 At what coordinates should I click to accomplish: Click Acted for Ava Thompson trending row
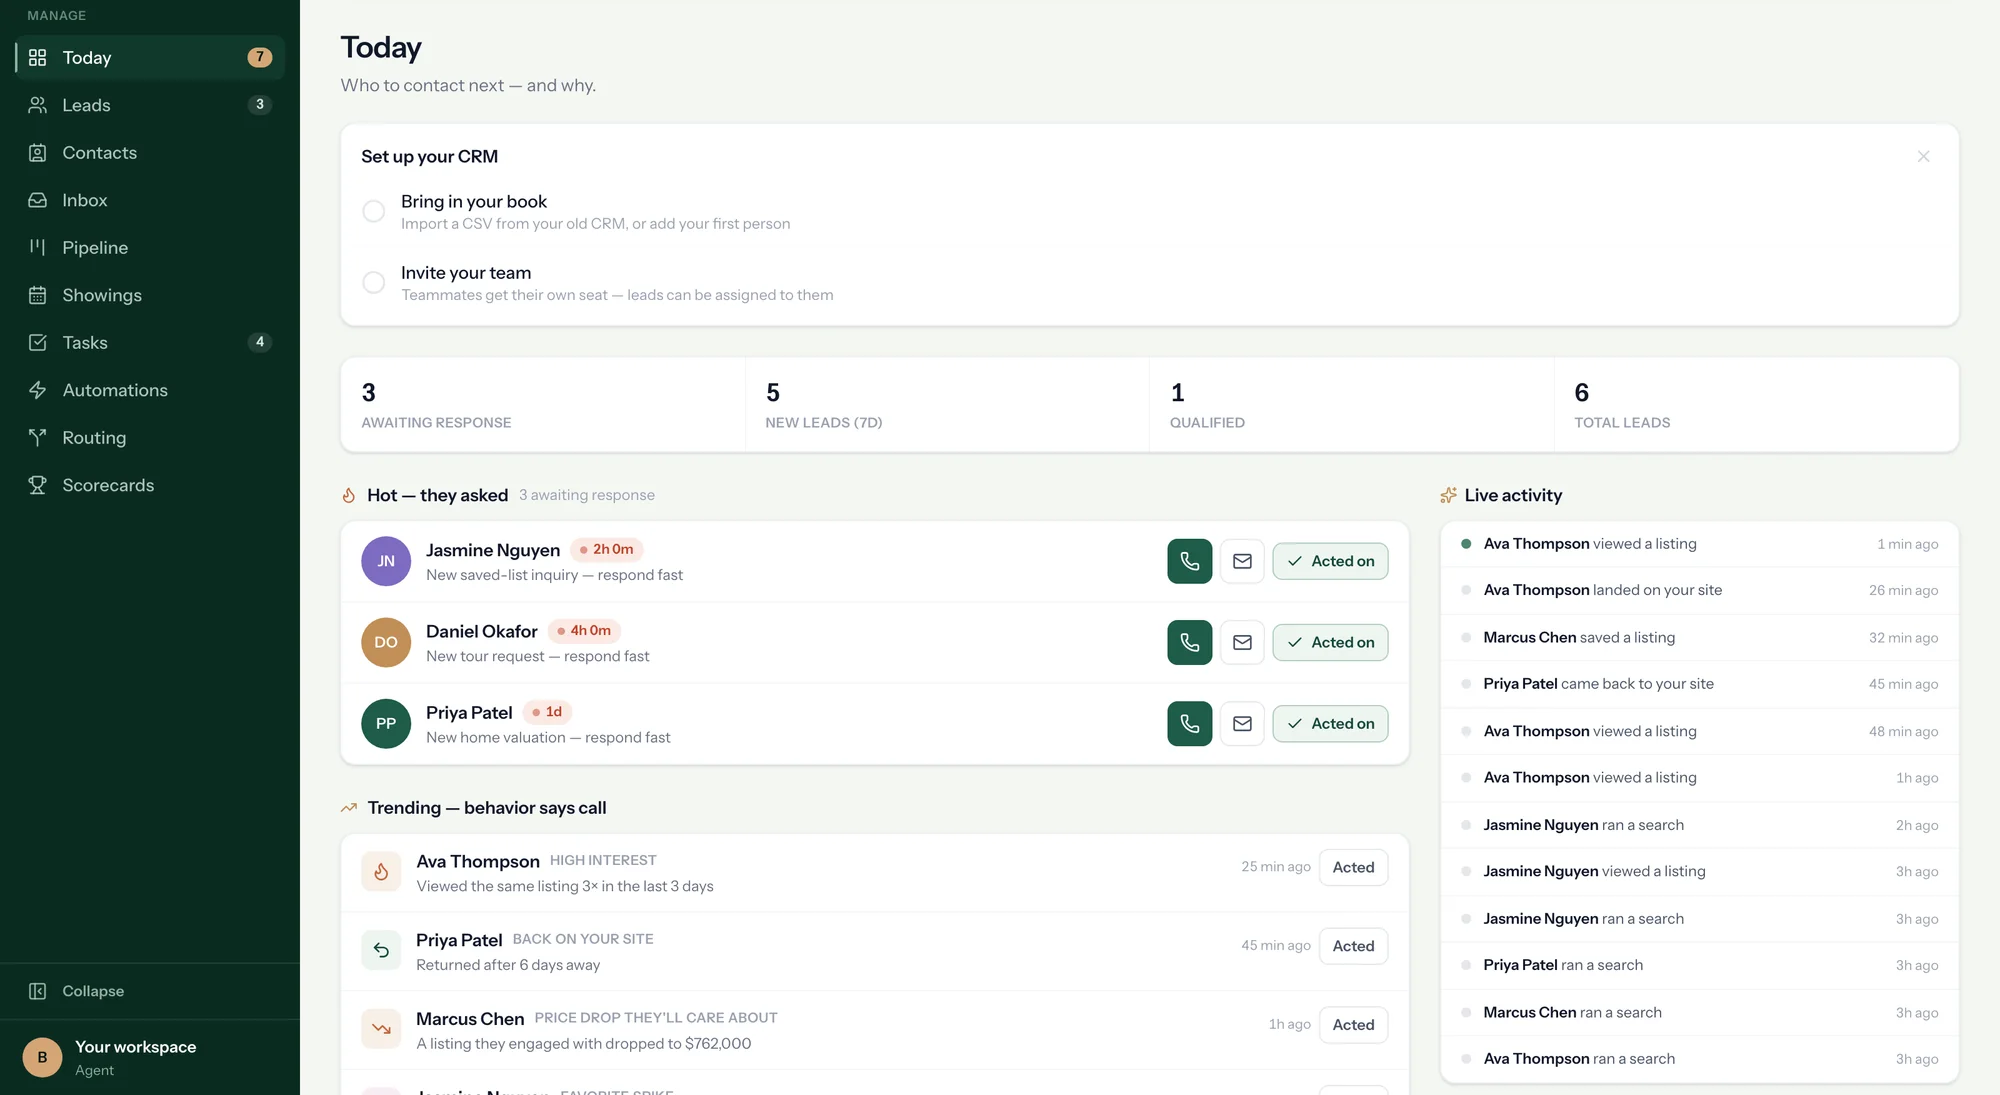tap(1353, 867)
